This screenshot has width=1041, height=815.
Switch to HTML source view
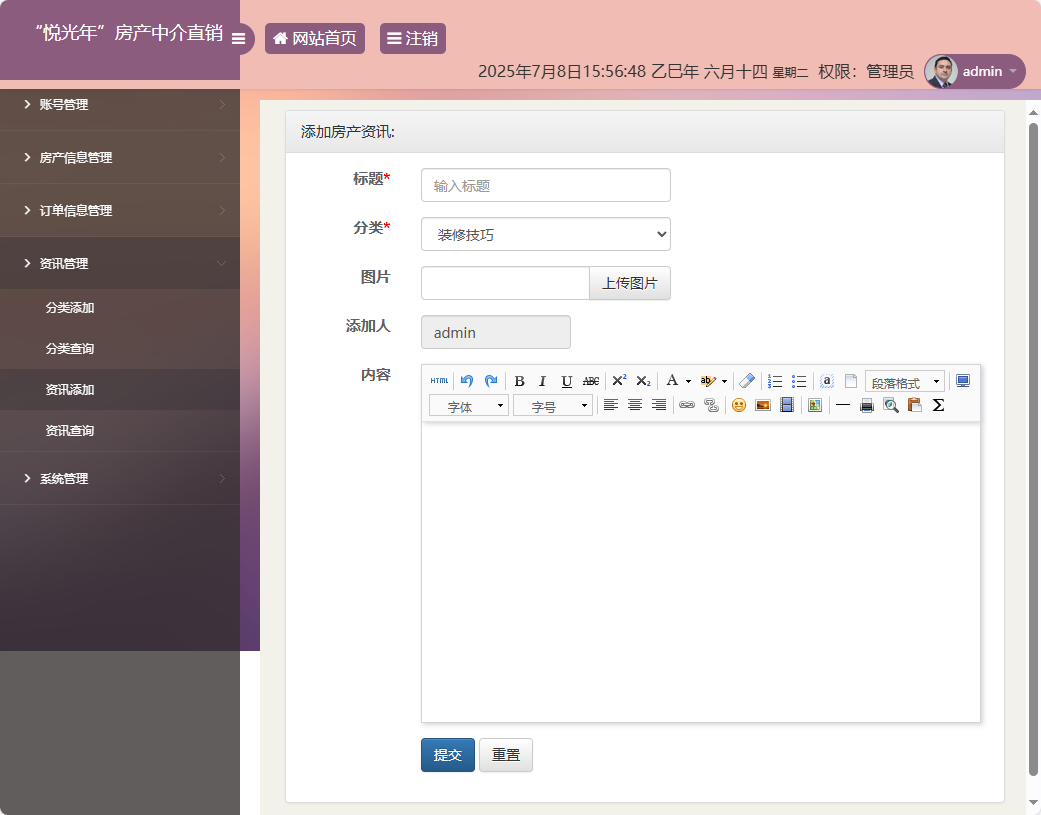pyautogui.click(x=439, y=381)
